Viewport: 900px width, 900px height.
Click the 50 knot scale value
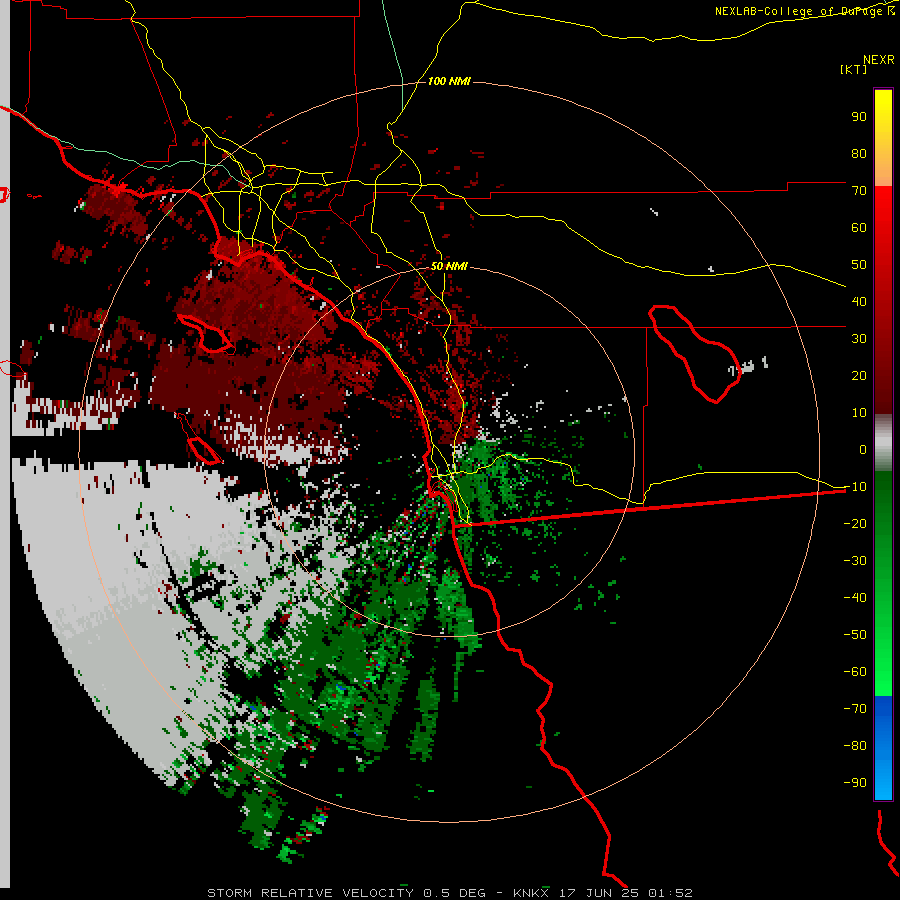859,265
